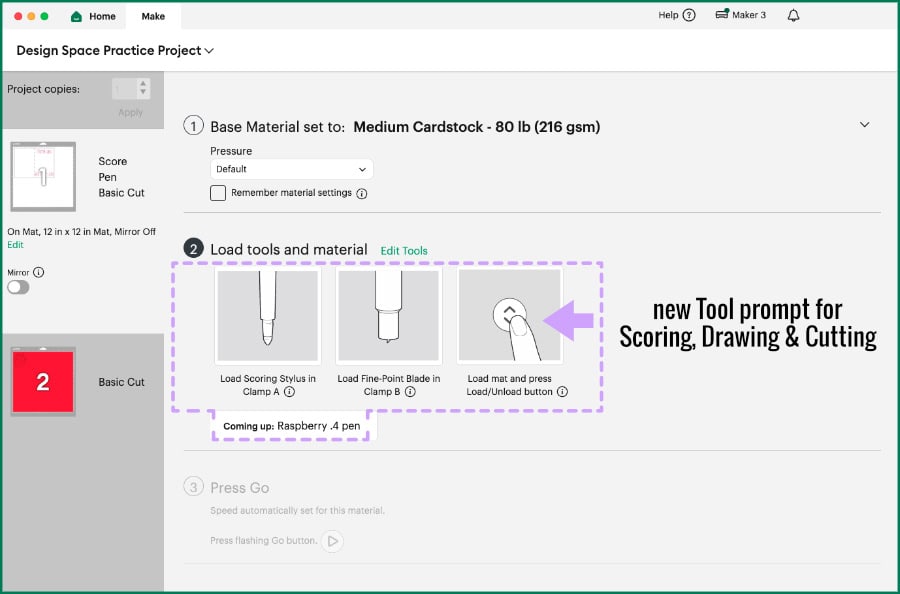The width and height of the screenshot is (900, 594).
Task: Click the Fine-Point Blade tool image
Action: [389, 315]
